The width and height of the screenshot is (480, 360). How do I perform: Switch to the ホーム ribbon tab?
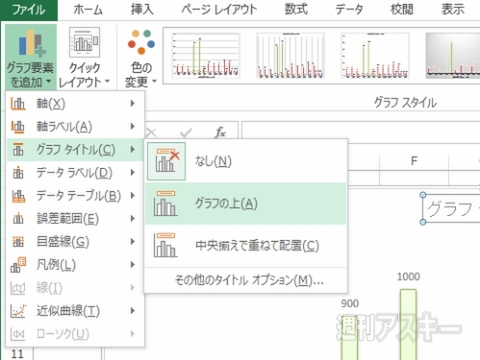click(88, 10)
